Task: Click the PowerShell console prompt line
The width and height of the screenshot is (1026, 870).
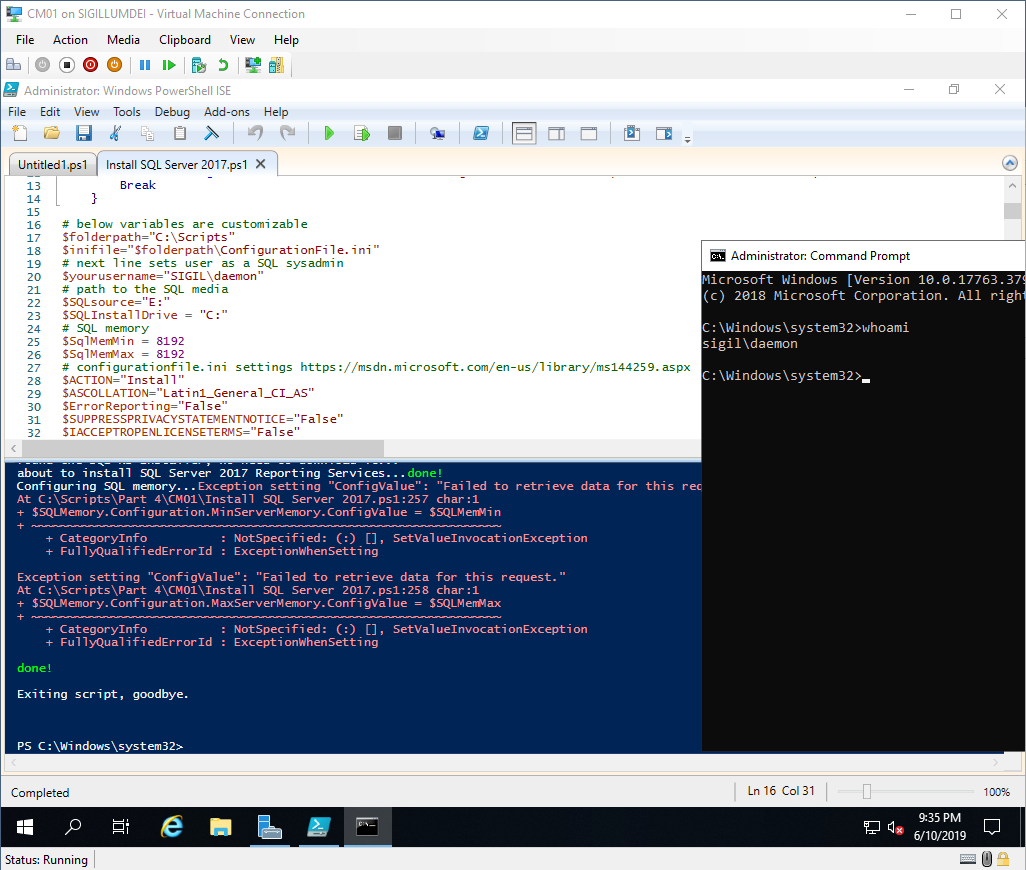Action: [x=99, y=746]
